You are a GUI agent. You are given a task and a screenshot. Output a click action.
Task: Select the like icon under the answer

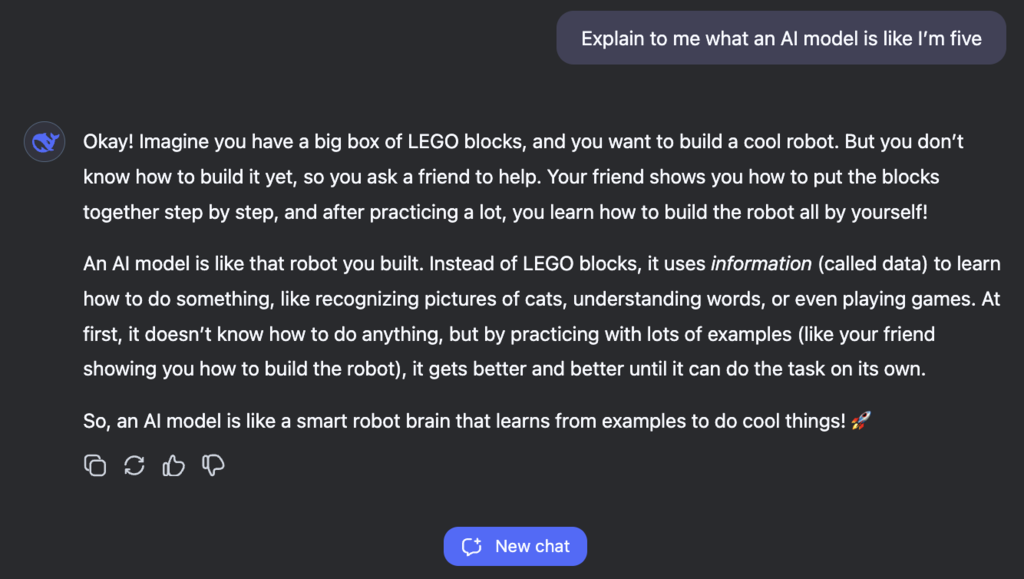click(x=173, y=465)
